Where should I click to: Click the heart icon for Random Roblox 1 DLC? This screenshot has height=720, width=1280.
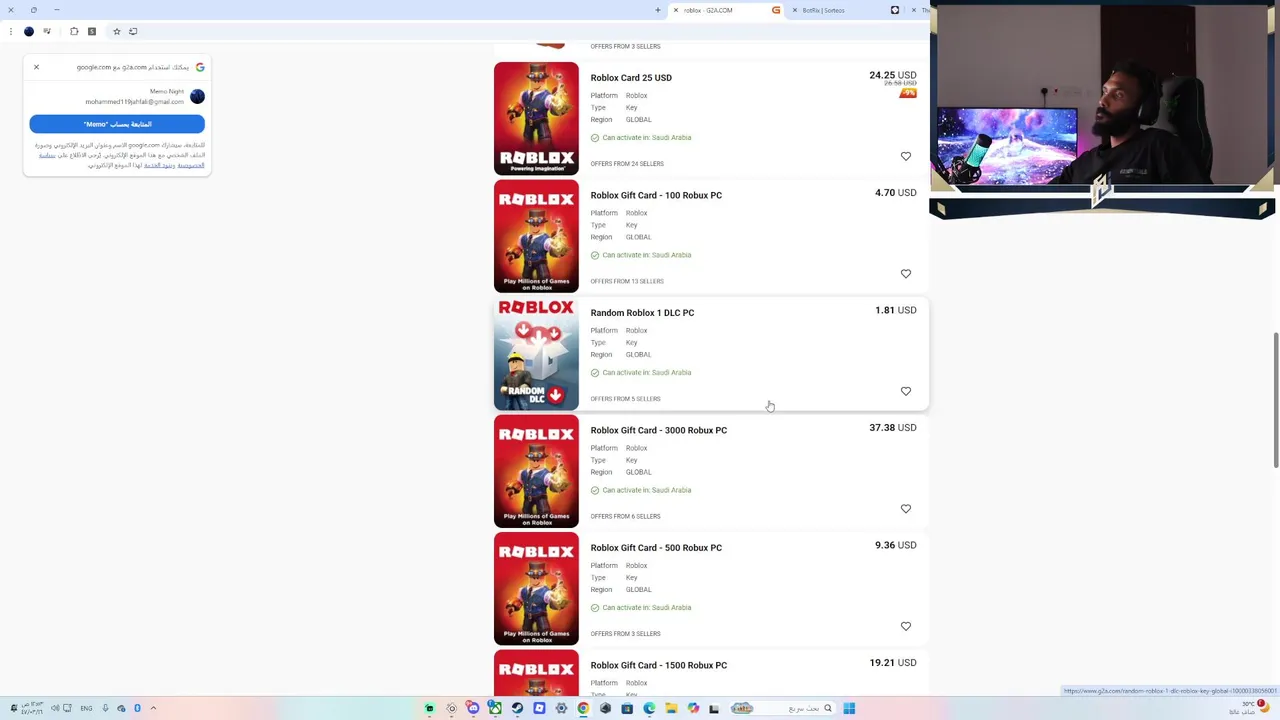906,391
